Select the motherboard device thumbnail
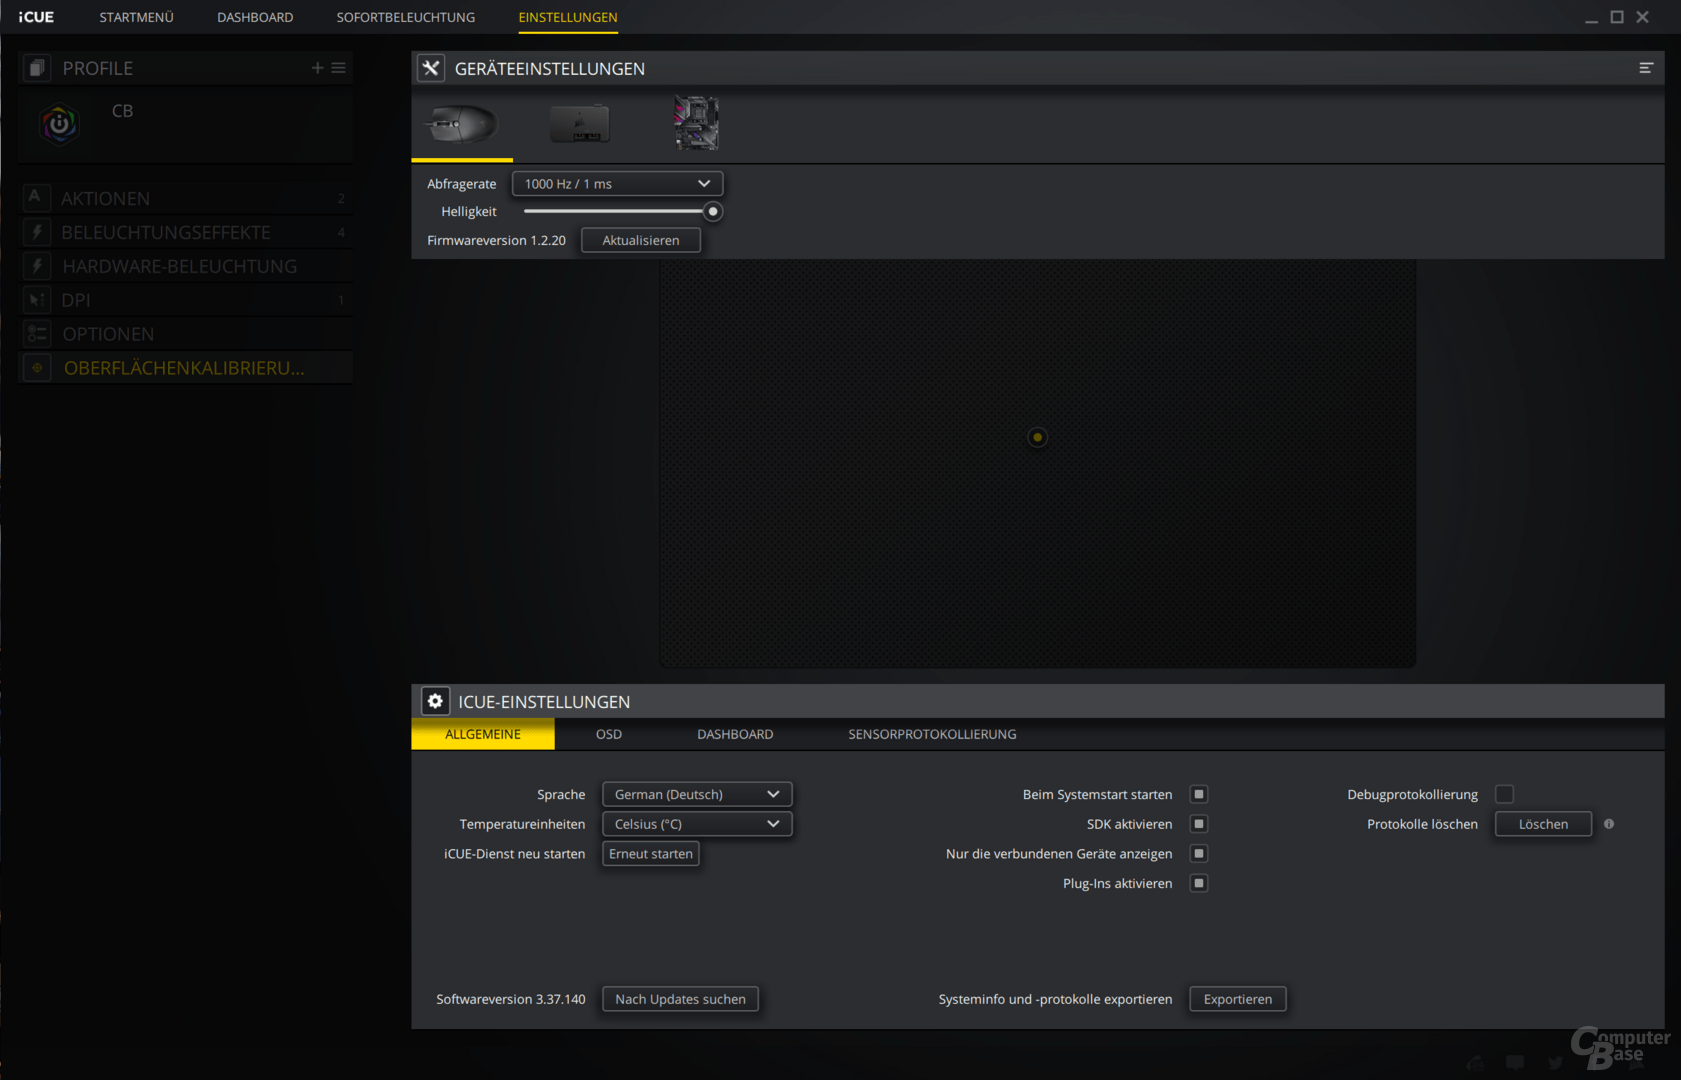Image resolution: width=1681 pixels, height=1080 pixels. point(696,123)
